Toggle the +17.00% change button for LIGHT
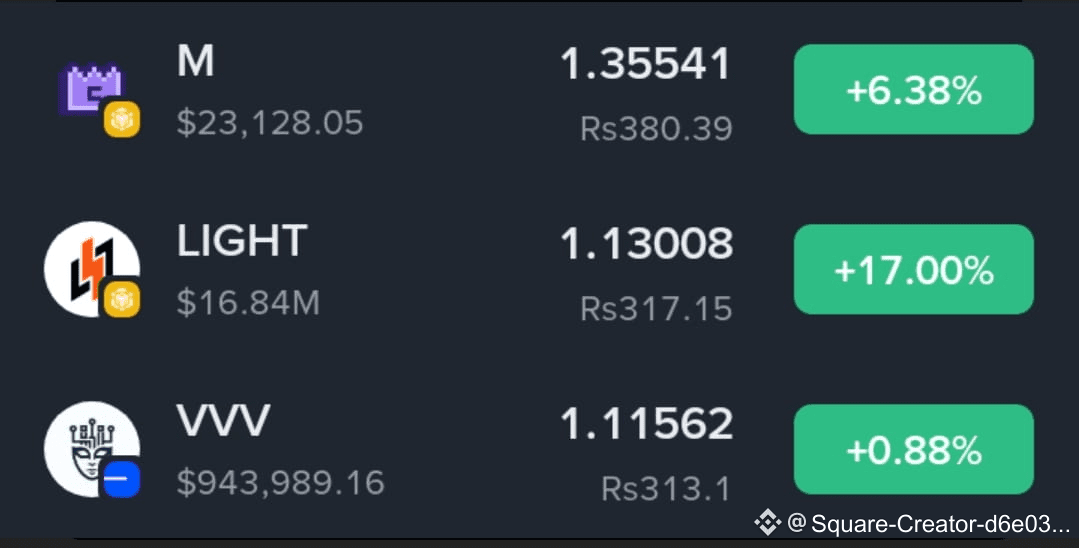The width and height of the screenshot is (1079, 548). pos(914,269)
